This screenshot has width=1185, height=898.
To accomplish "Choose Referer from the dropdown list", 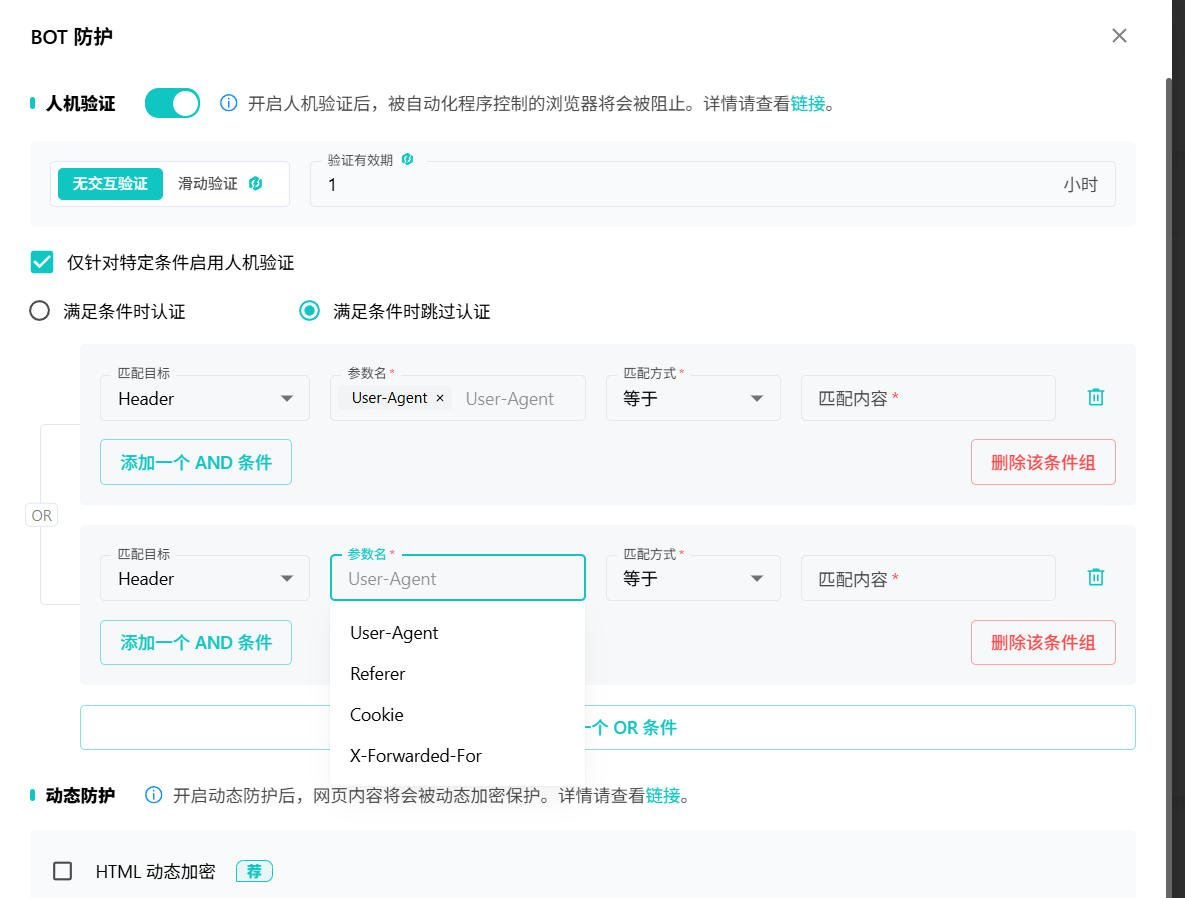I will [378, 674].
